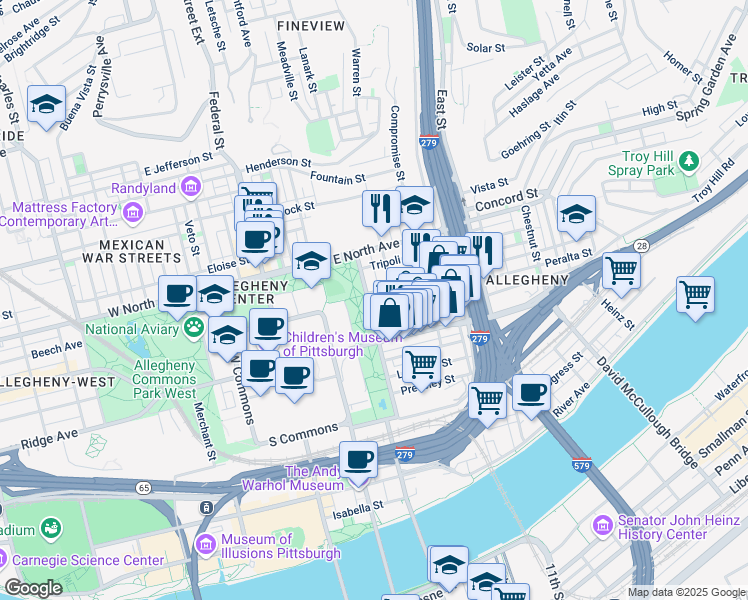Select the Museum of Illusions Pittsburgh pin

(206, 544)
